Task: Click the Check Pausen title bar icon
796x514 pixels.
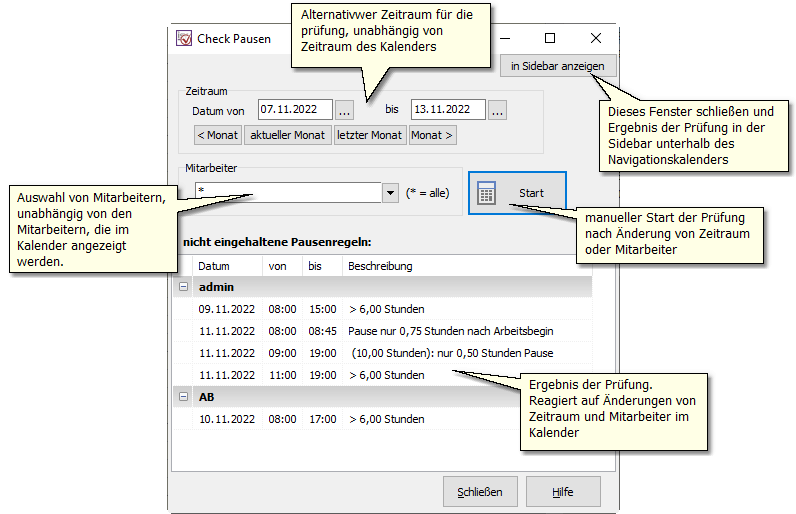Action: tap(183, 39)
